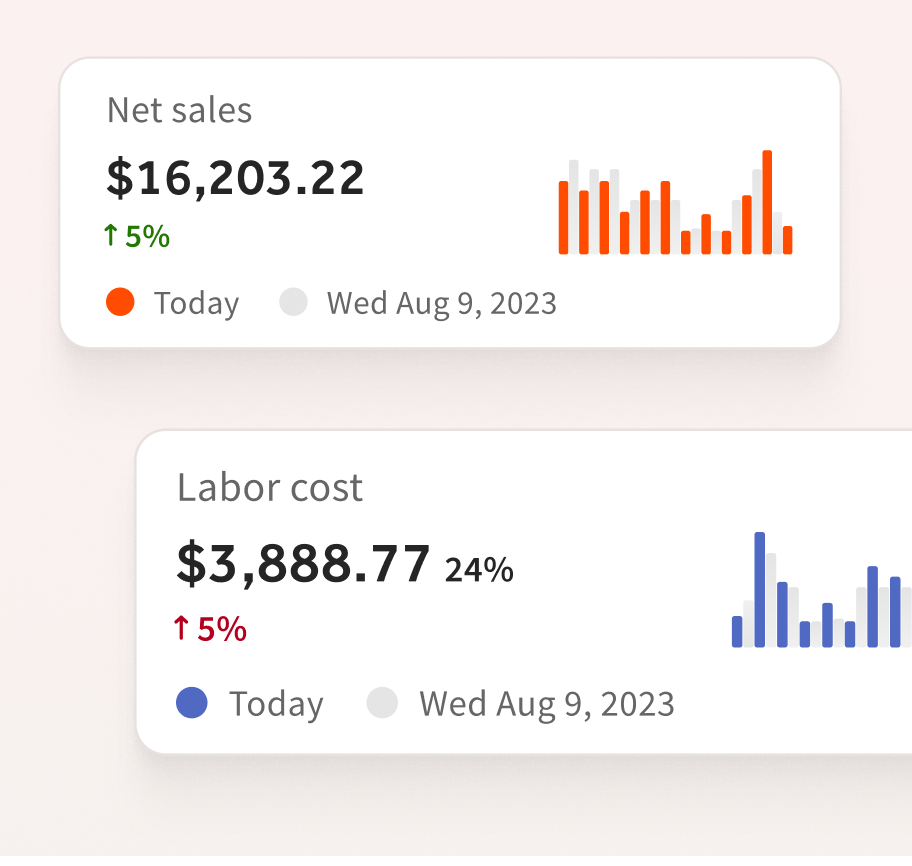Image resolution: width=912 pixels, height=866 pixels.
Task: Click the gray Wed Aug 9 dot on Net sales
Action: tap(293, 302)
